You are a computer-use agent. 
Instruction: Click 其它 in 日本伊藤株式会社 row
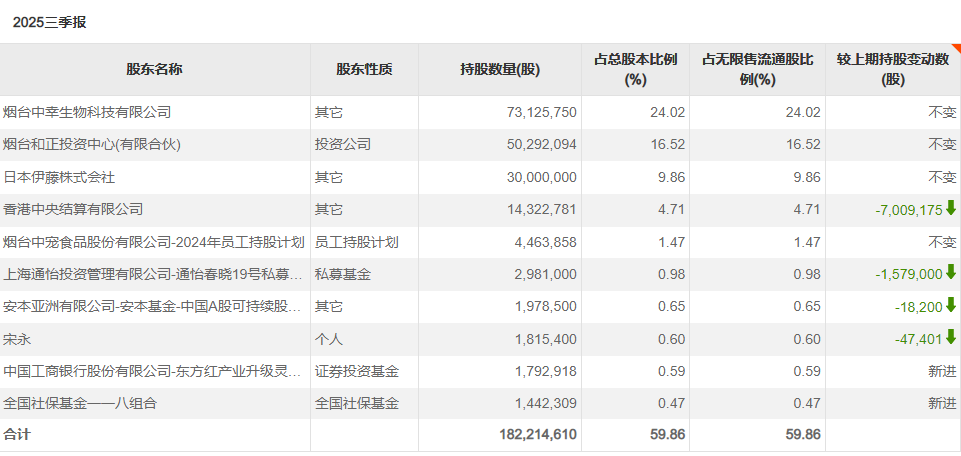click(x=329, y=178)
